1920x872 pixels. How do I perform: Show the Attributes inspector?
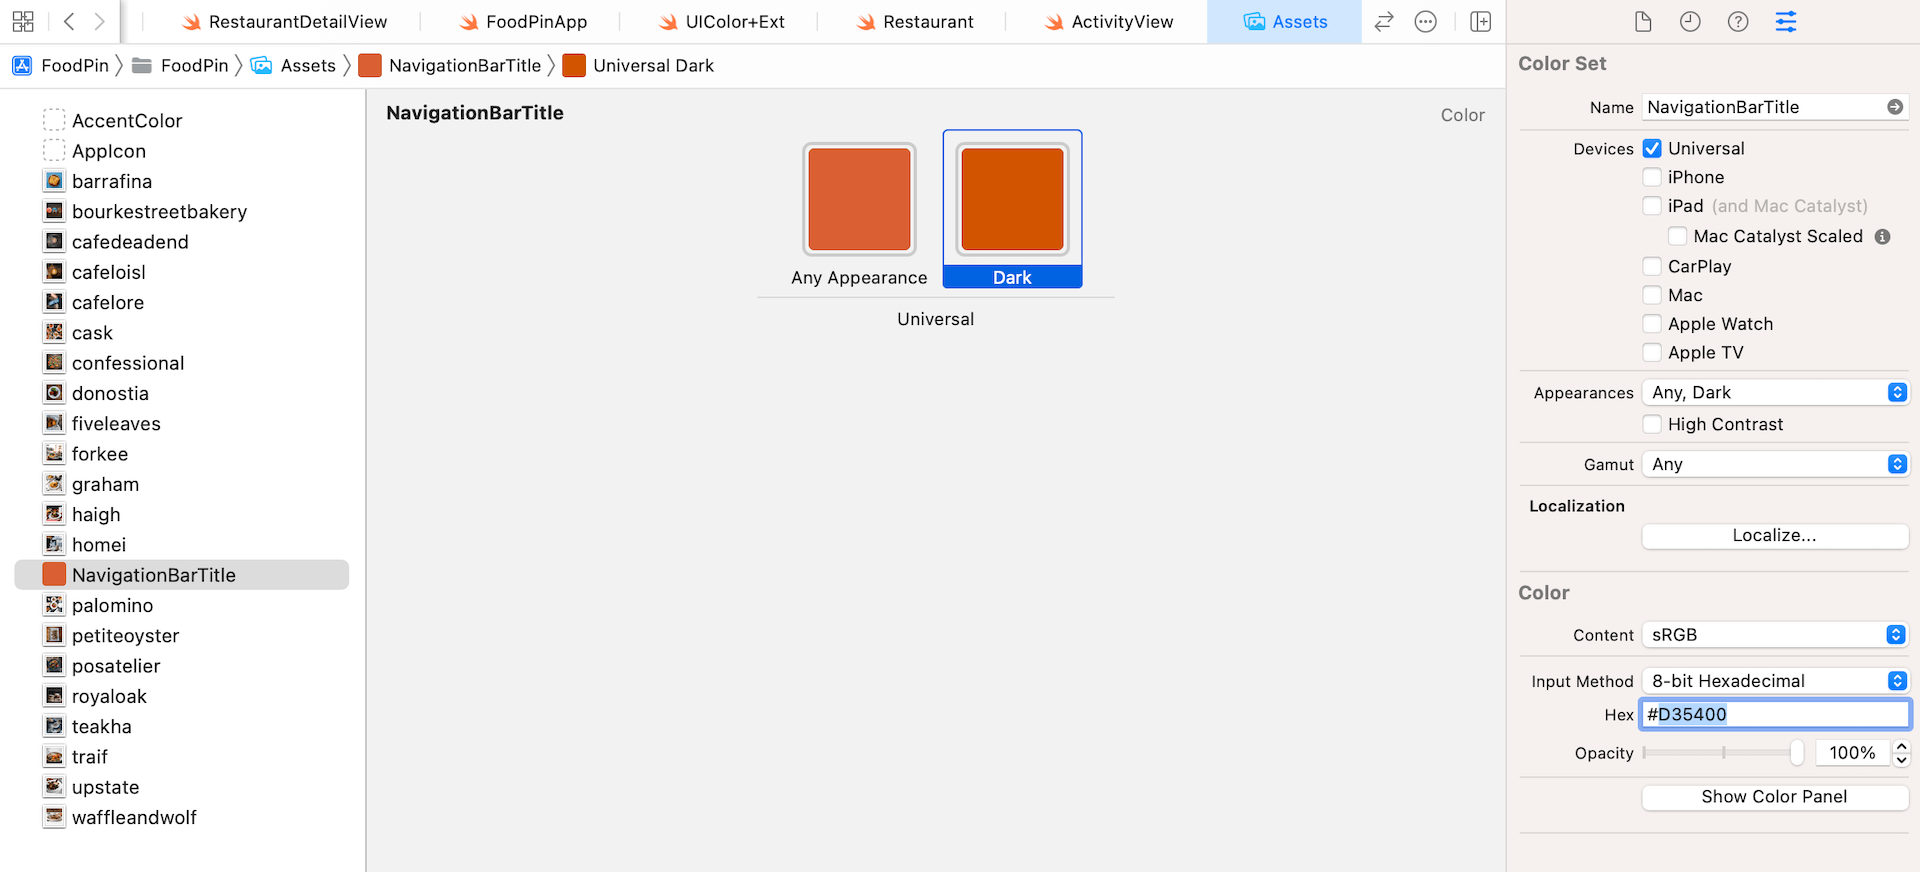(1786, 21)
